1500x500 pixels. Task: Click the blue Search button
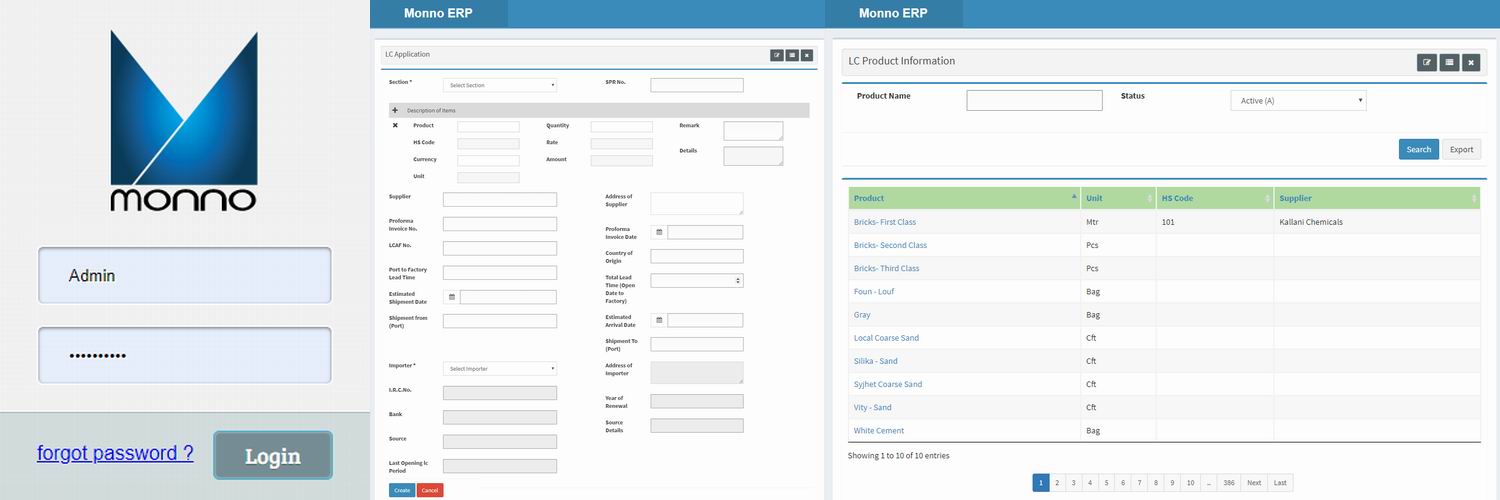(x=1419, y=149)
